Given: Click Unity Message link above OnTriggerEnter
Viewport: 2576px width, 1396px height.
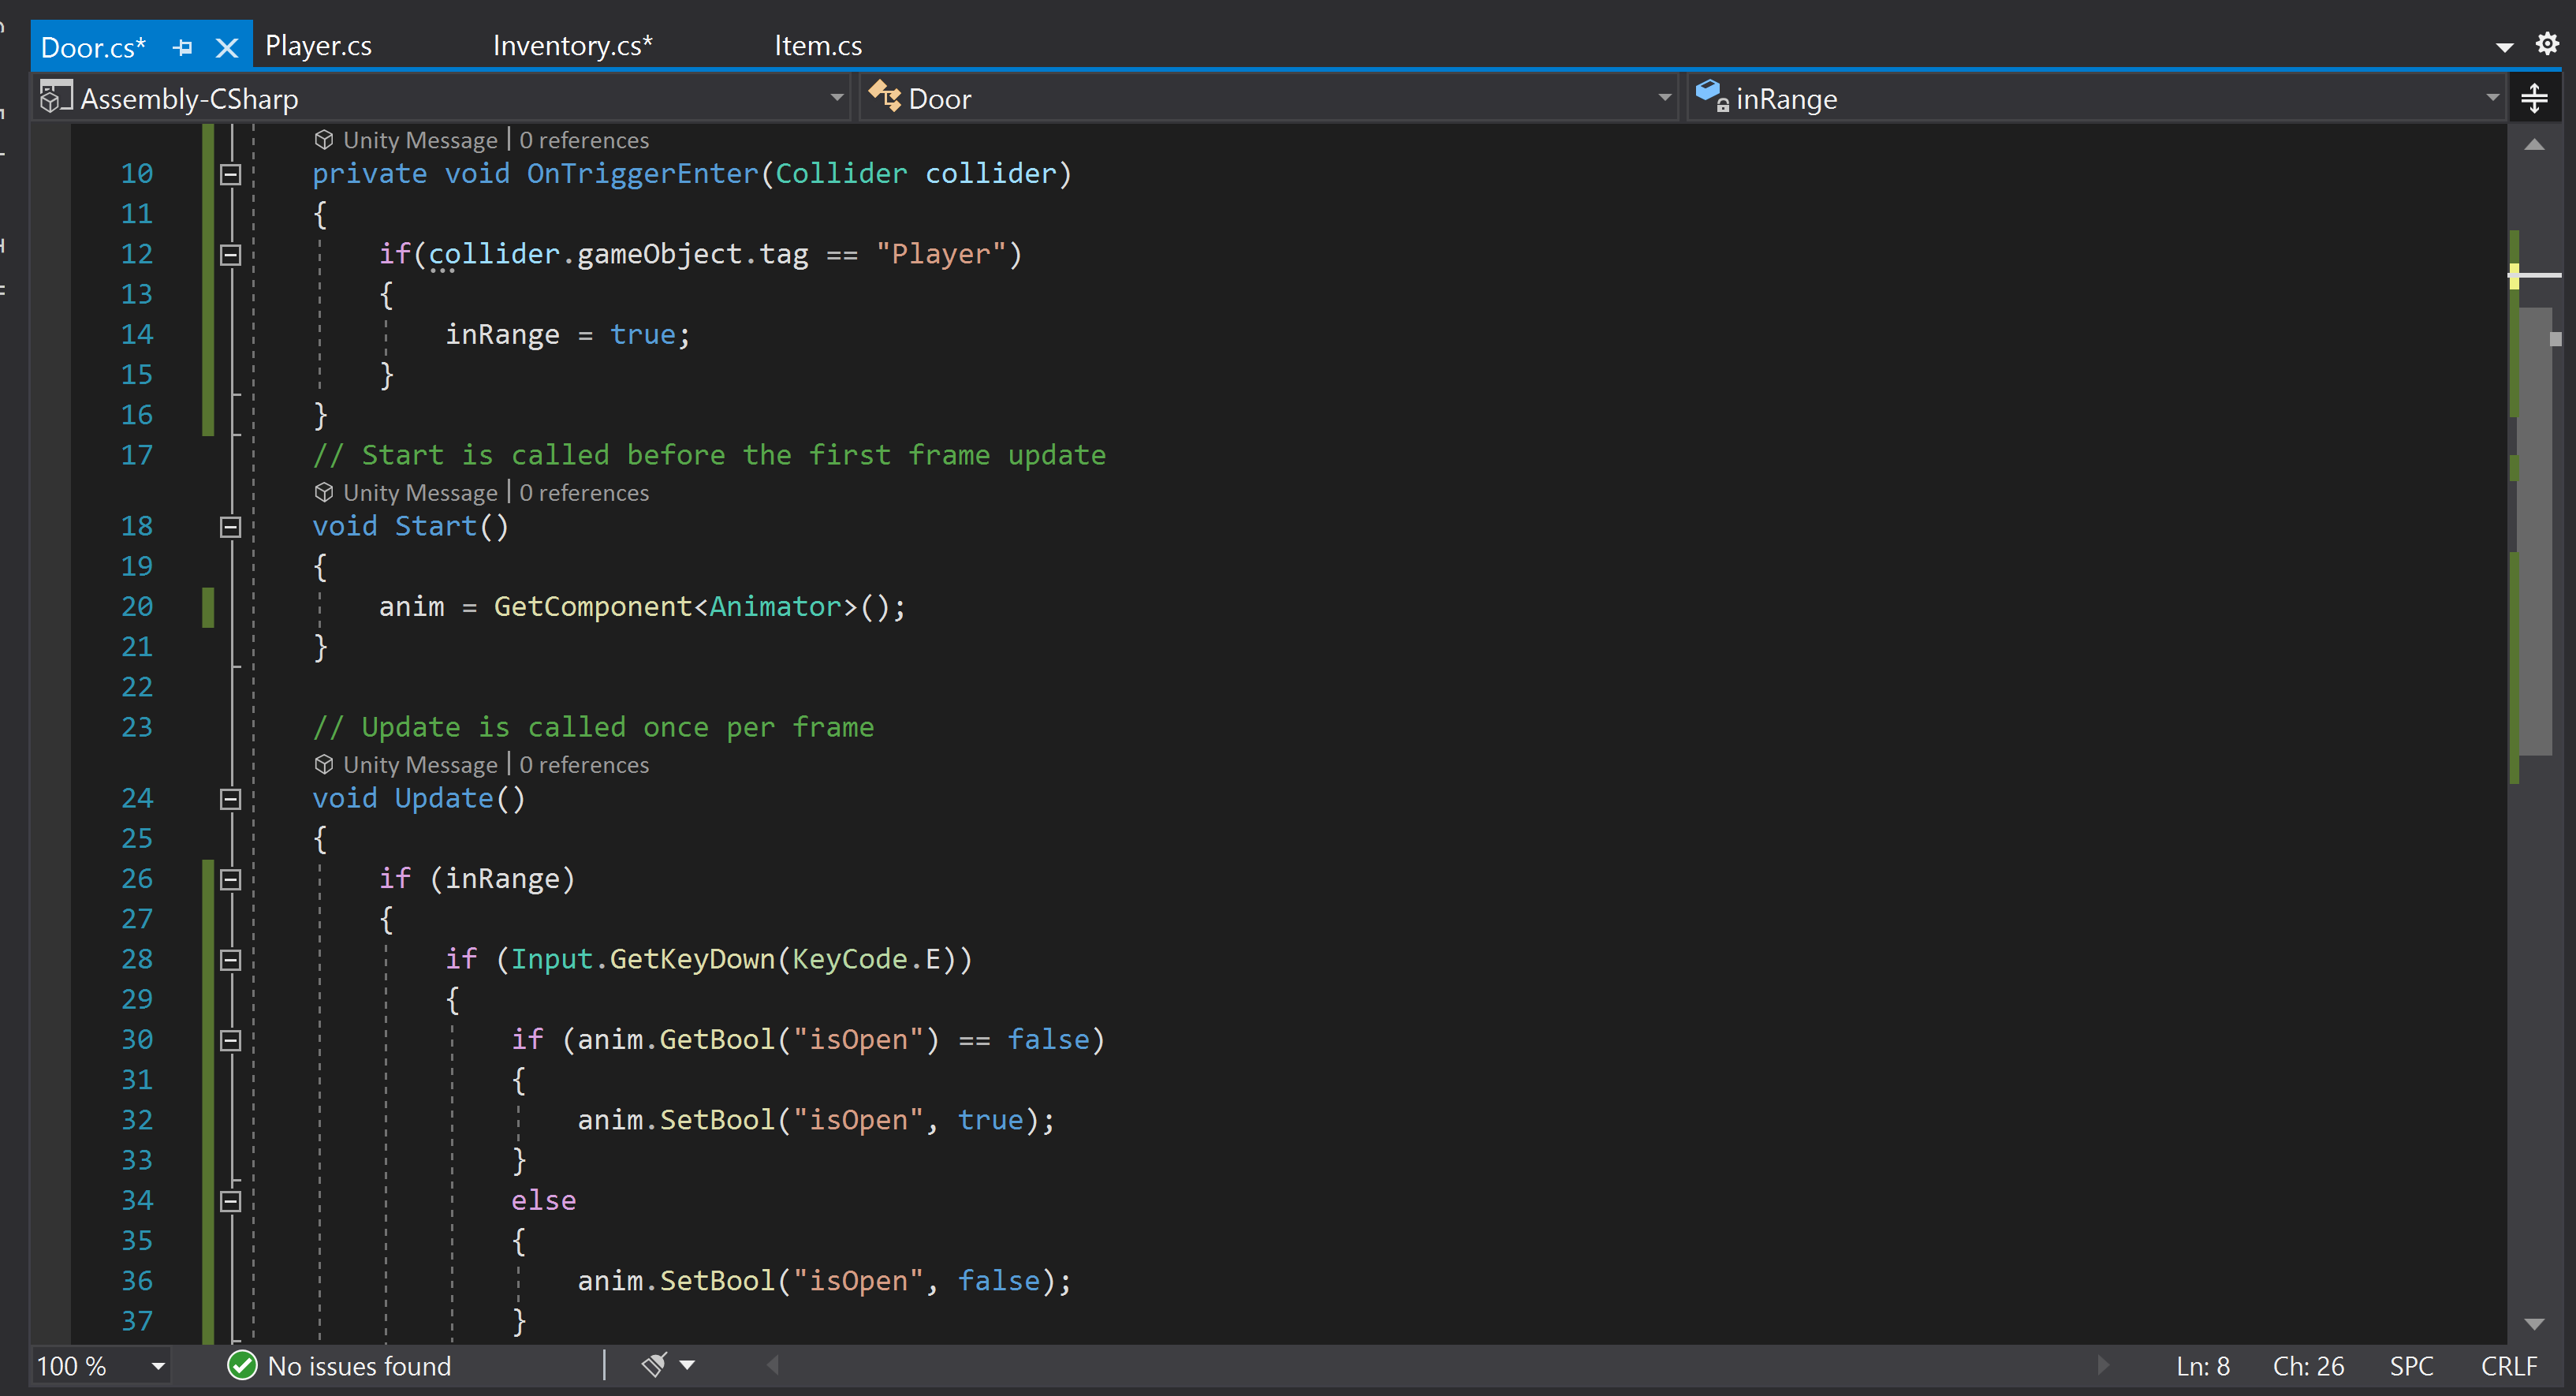Looking at the screenshot, I should point(420,140).
